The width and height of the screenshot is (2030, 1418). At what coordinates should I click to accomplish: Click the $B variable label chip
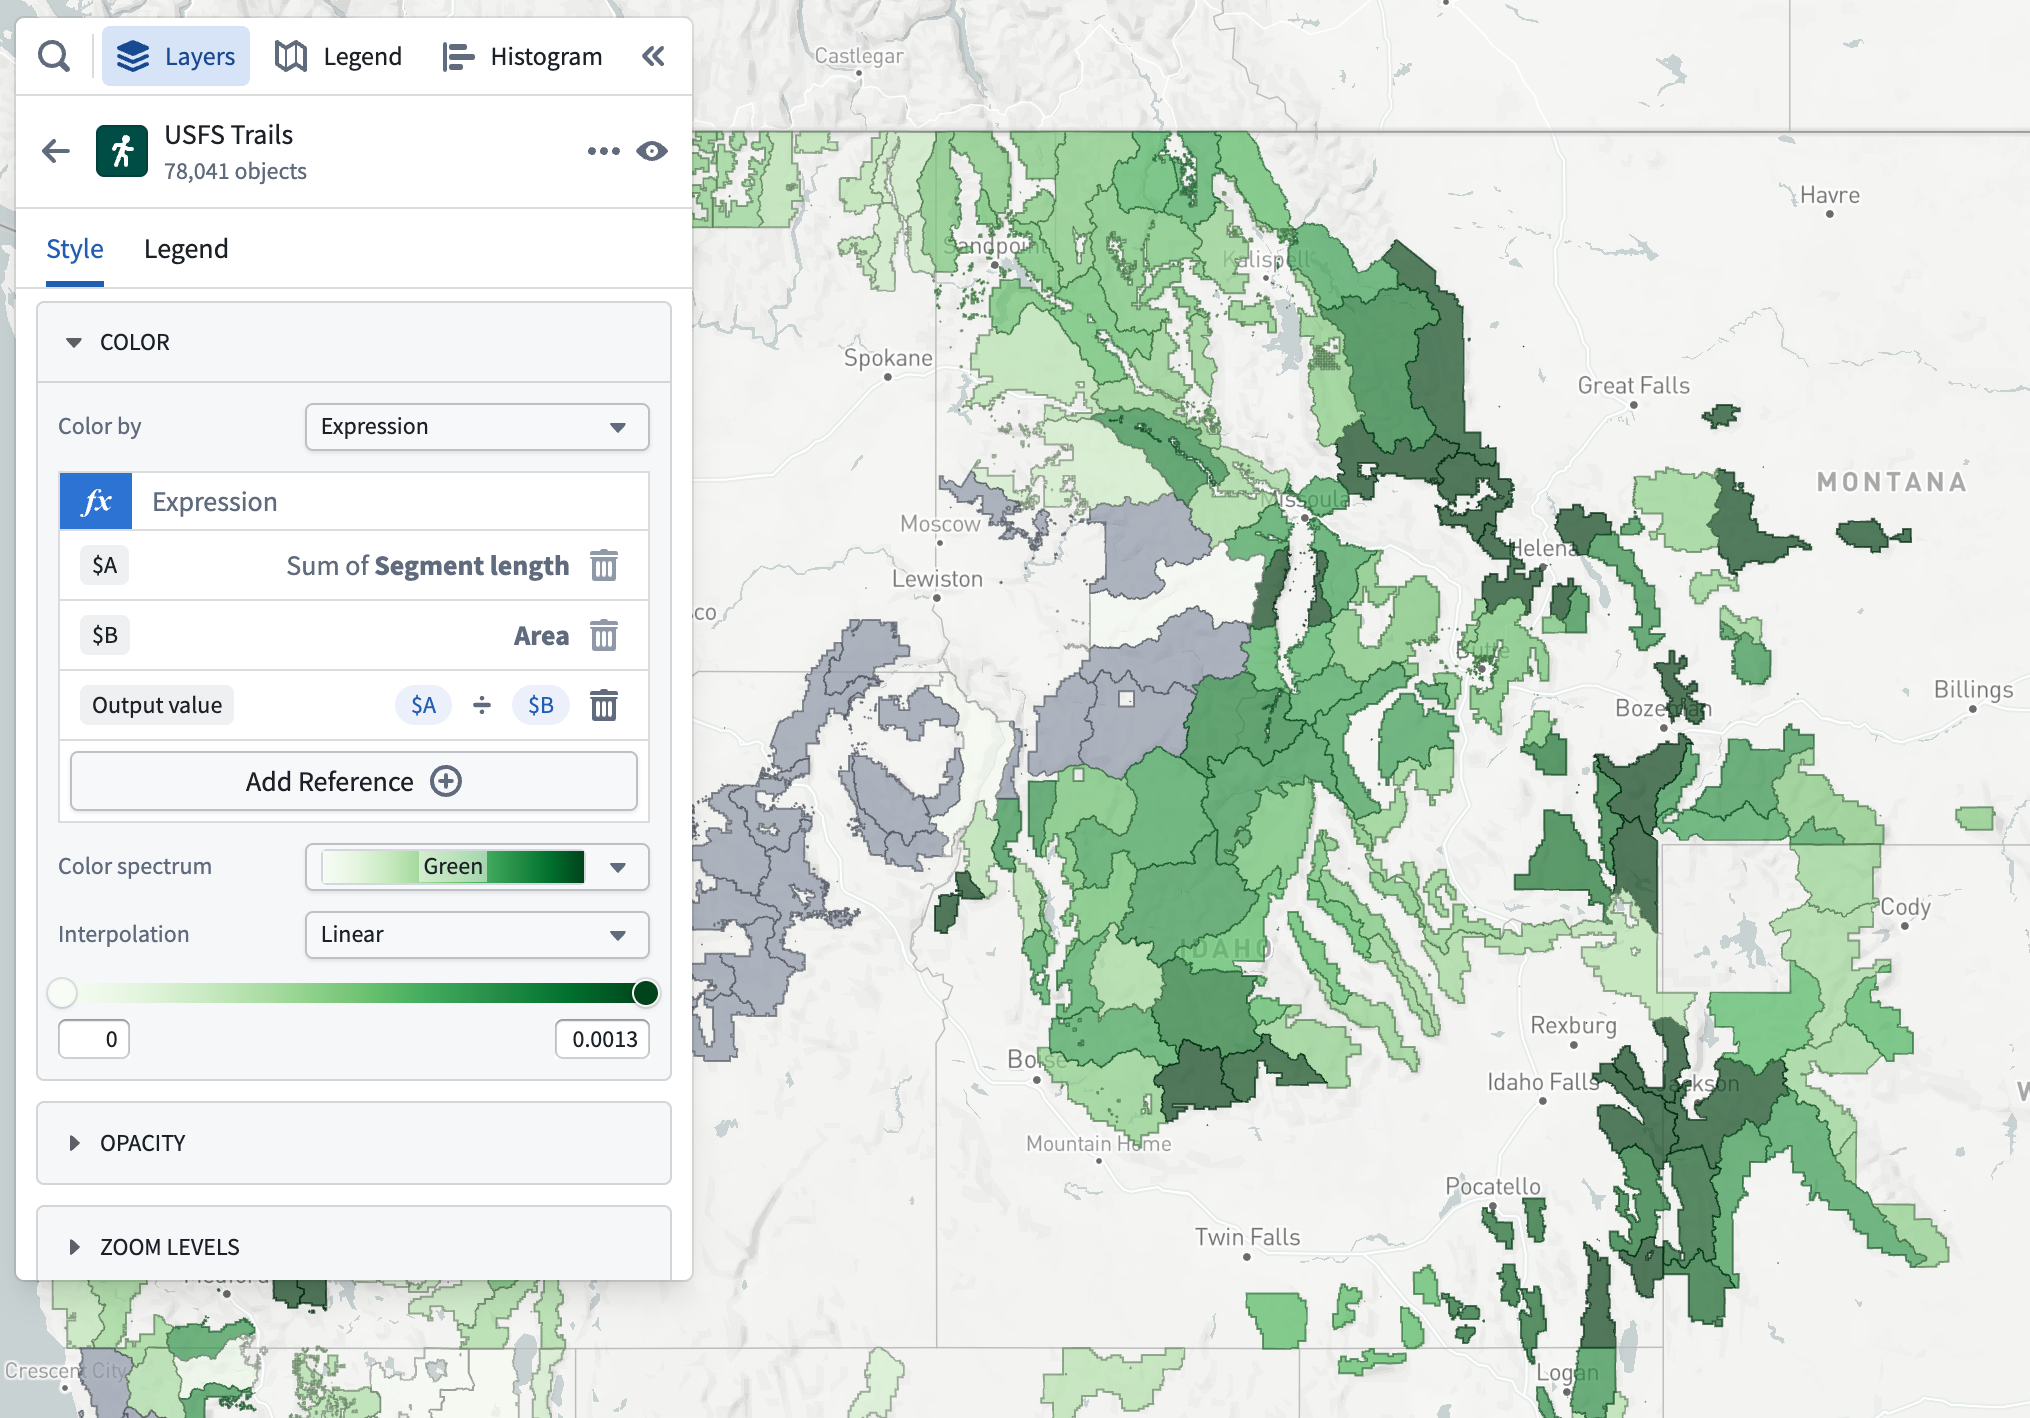pyautogui.click(x=105, y=636)
